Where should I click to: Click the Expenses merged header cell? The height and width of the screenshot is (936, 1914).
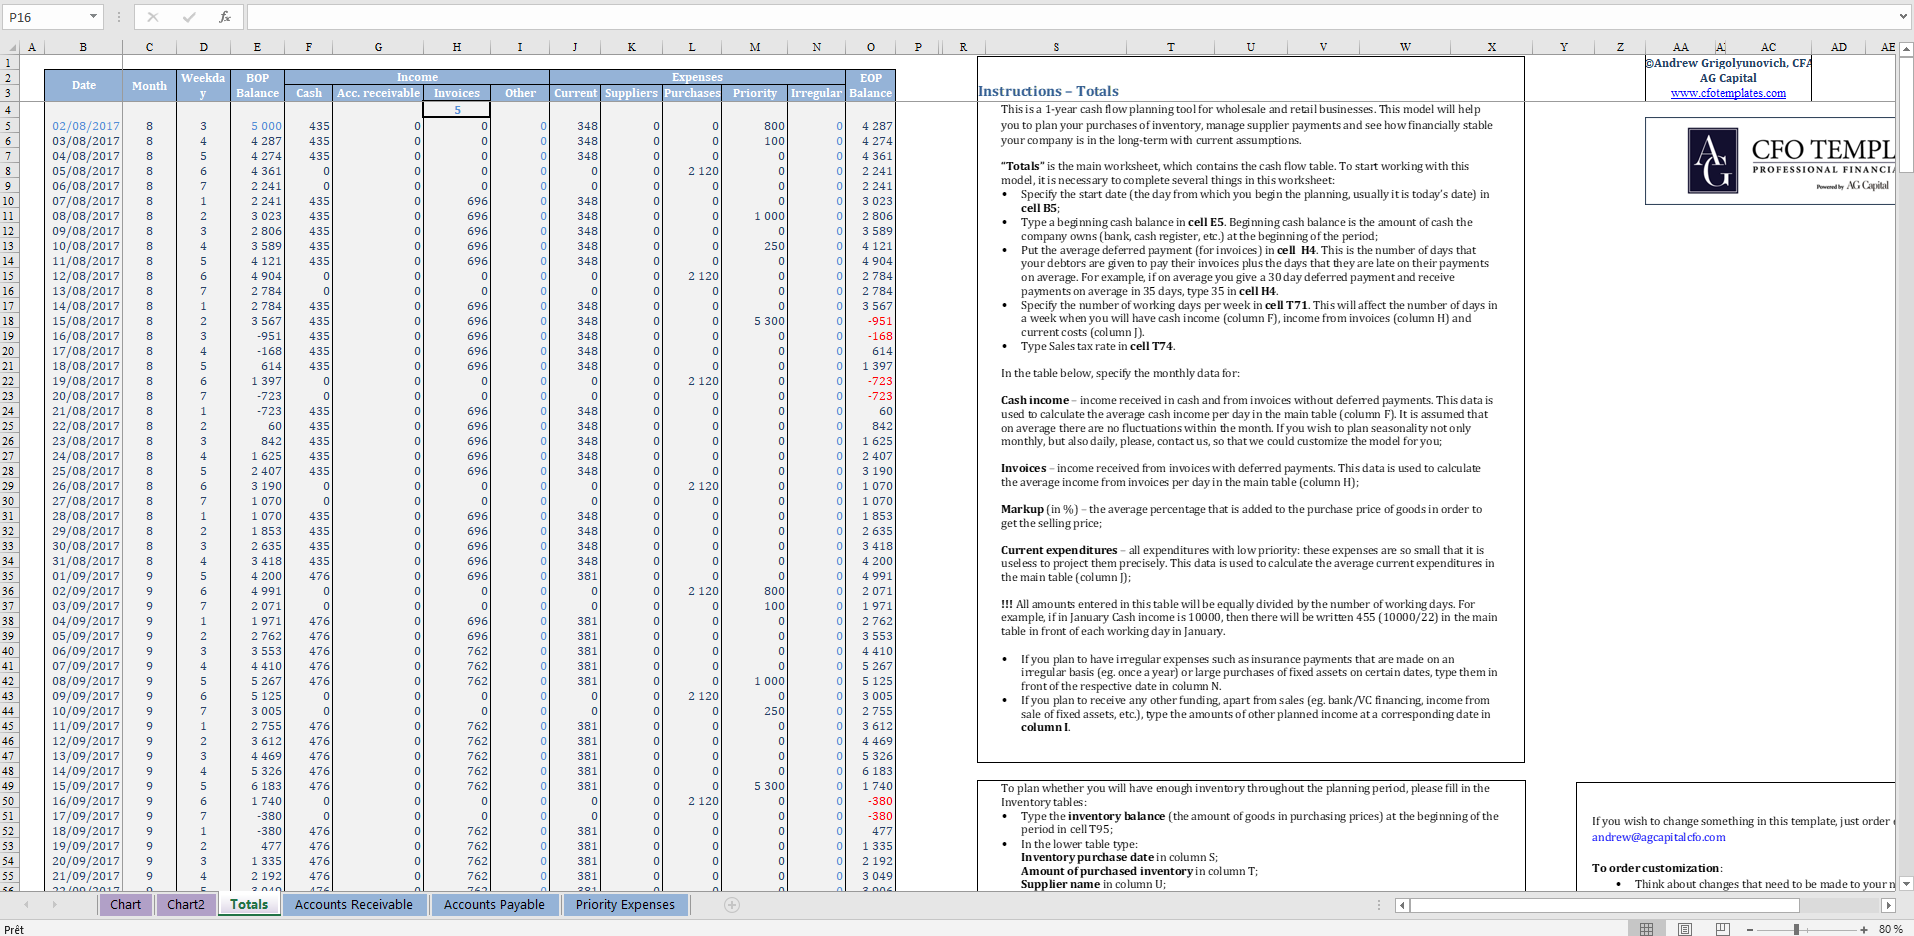[x=697, y=77]
